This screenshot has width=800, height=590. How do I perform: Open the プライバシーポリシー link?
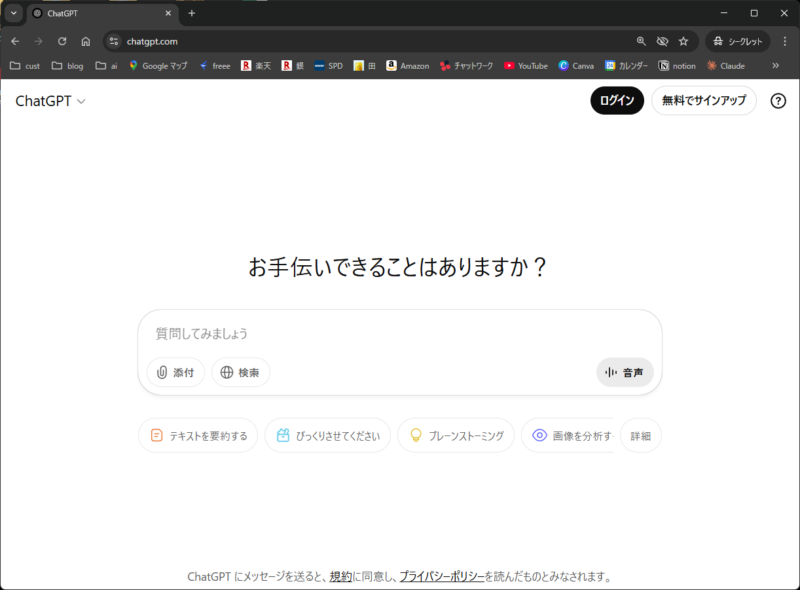442,577
